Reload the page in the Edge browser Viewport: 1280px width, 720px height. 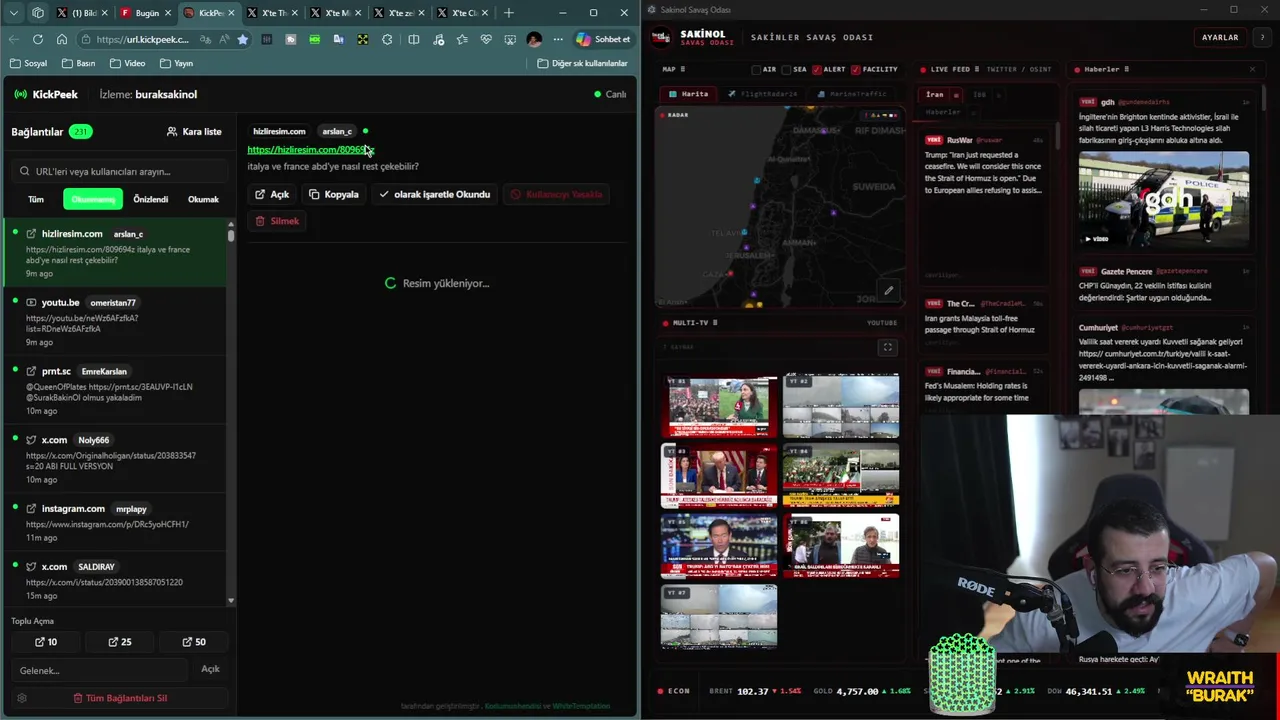(38, 39)
